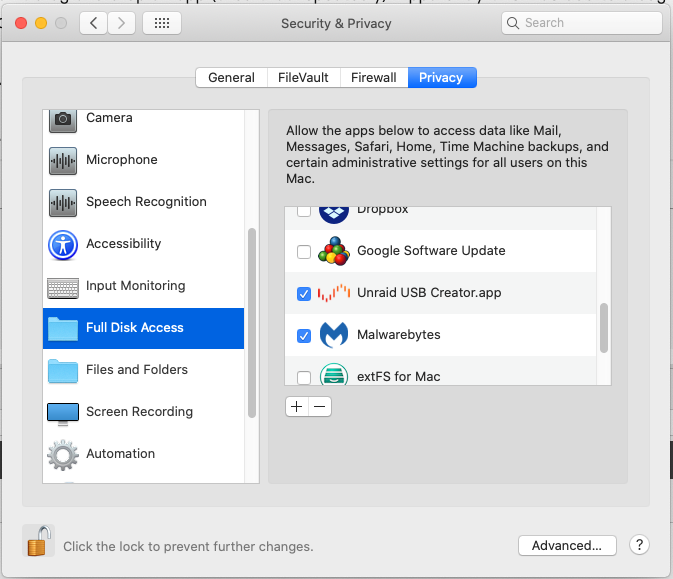Select the Camera label in sidebar
Screen dimensions: 673x579
pyautogui.click(x=109, y=118)
